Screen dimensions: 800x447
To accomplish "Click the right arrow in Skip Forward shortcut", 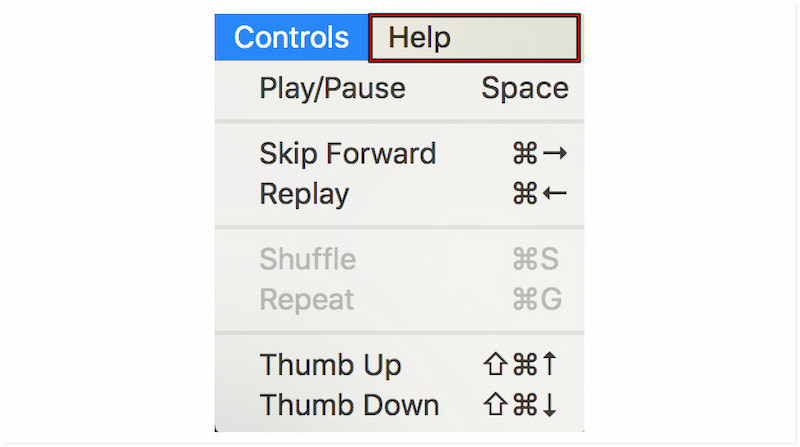I will 555,154.
